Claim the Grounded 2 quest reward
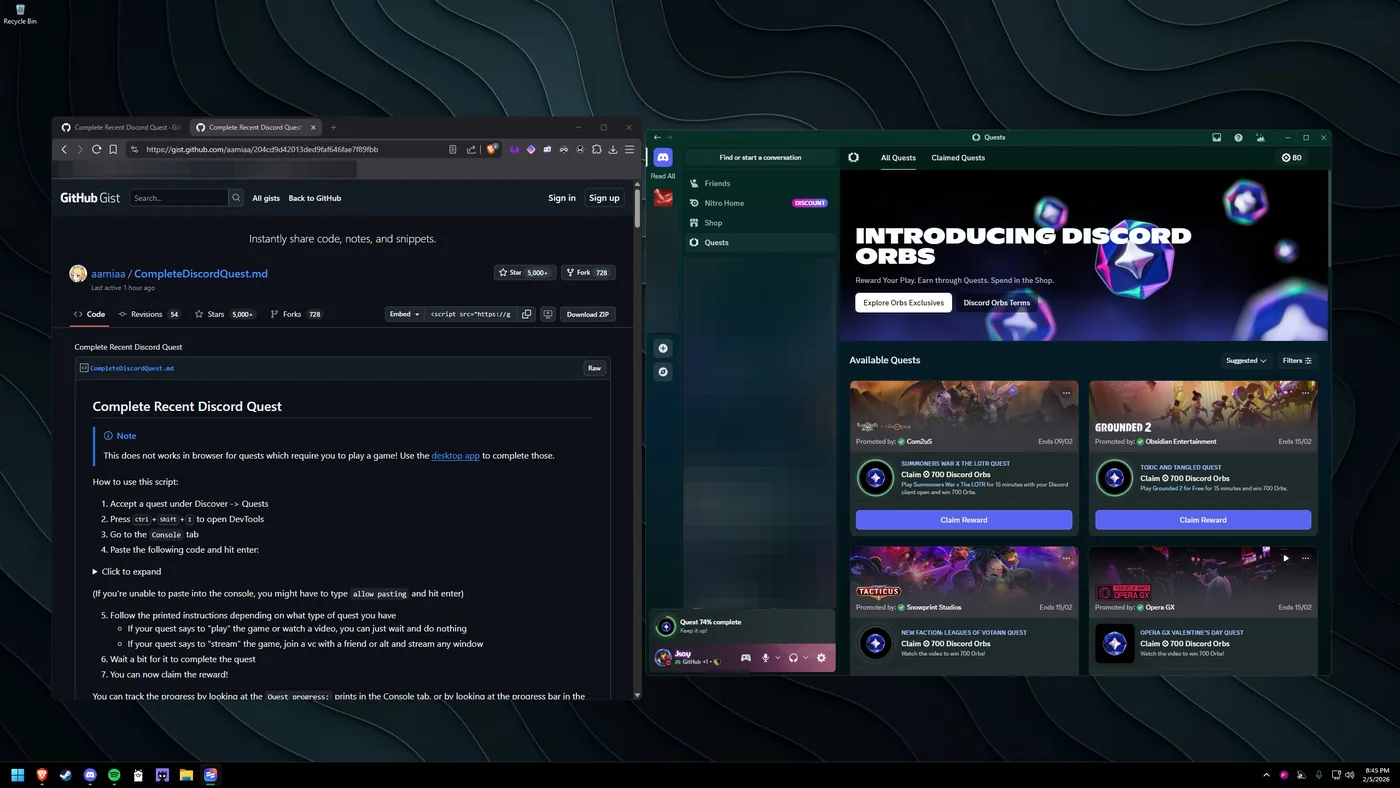 tap(1203, 520)
